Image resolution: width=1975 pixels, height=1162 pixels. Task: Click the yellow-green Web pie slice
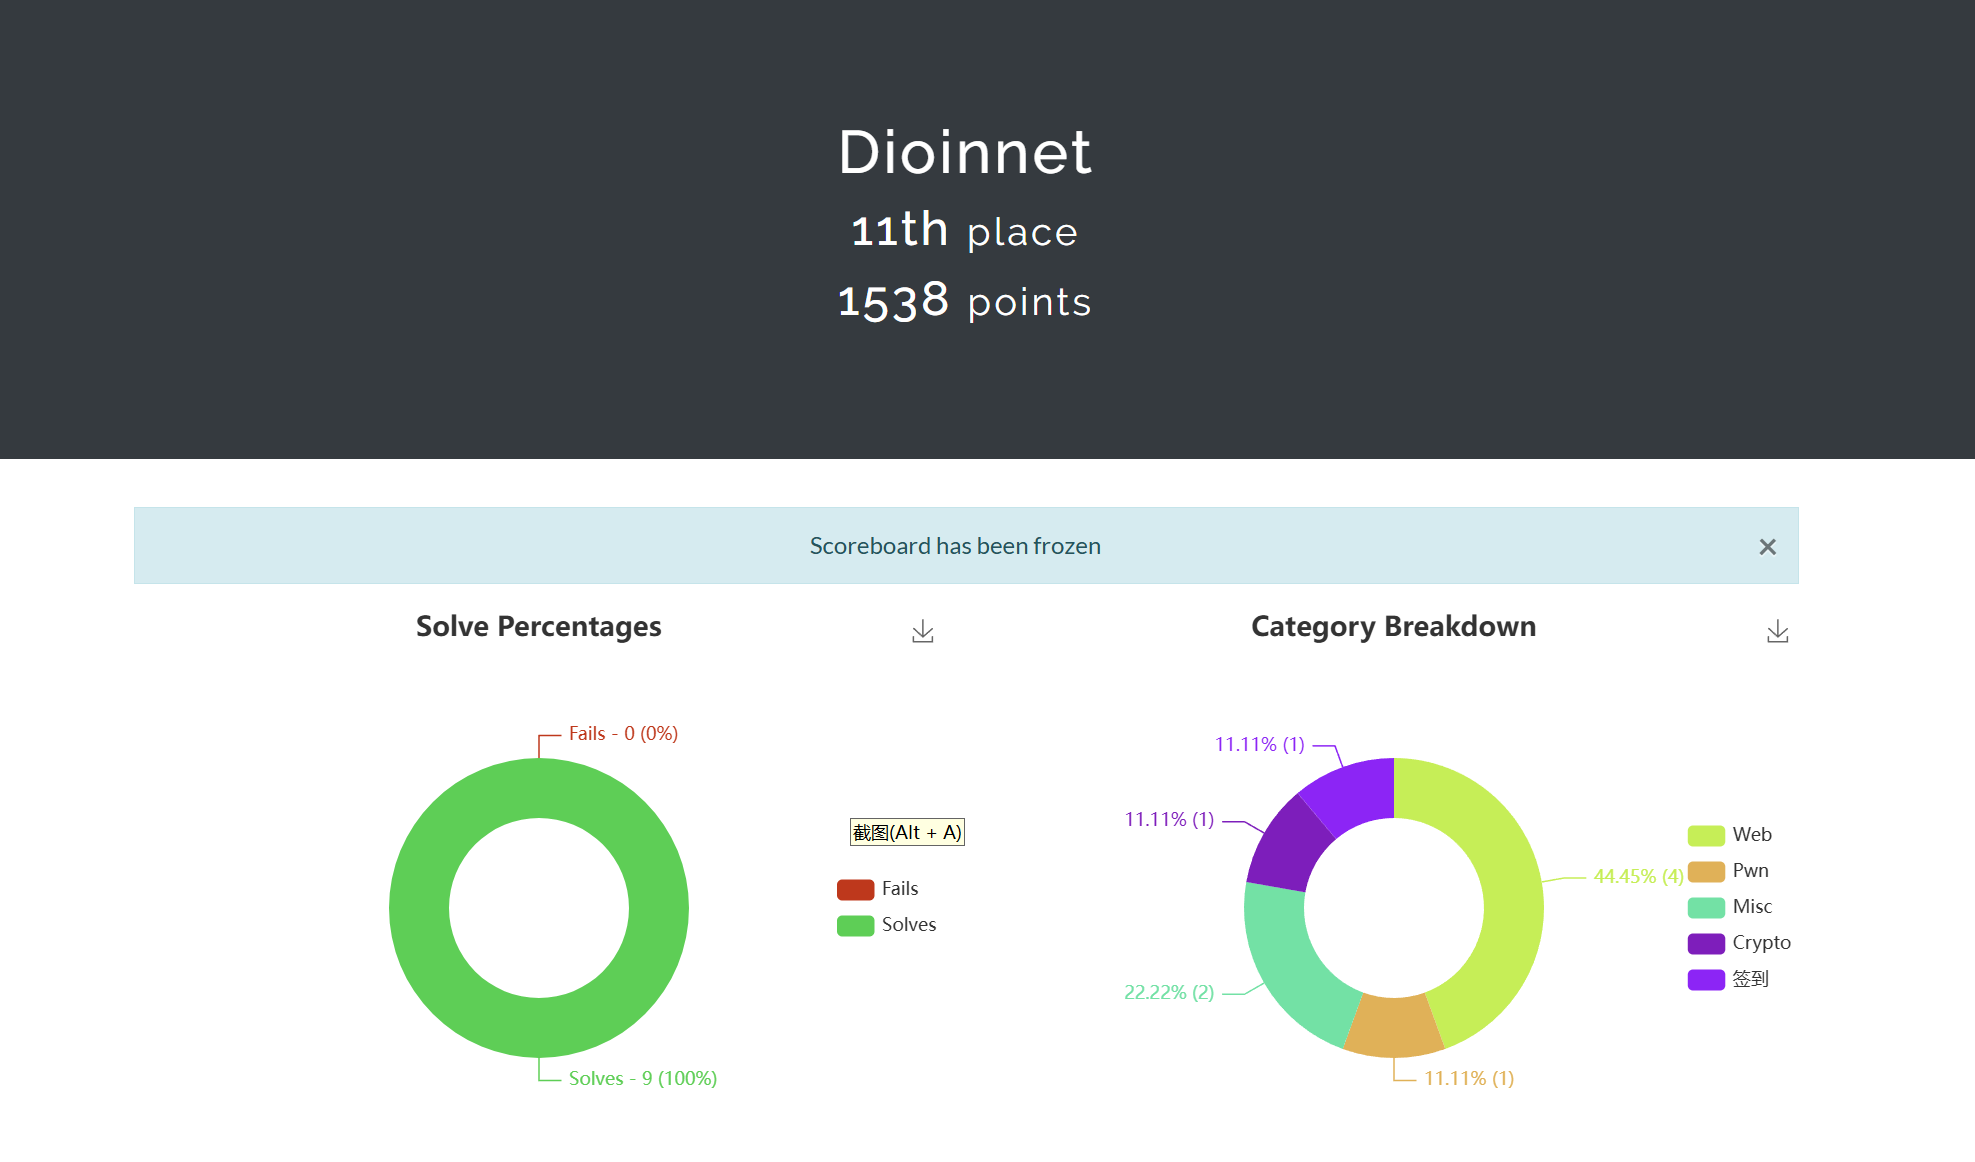tap(1510, 900)
